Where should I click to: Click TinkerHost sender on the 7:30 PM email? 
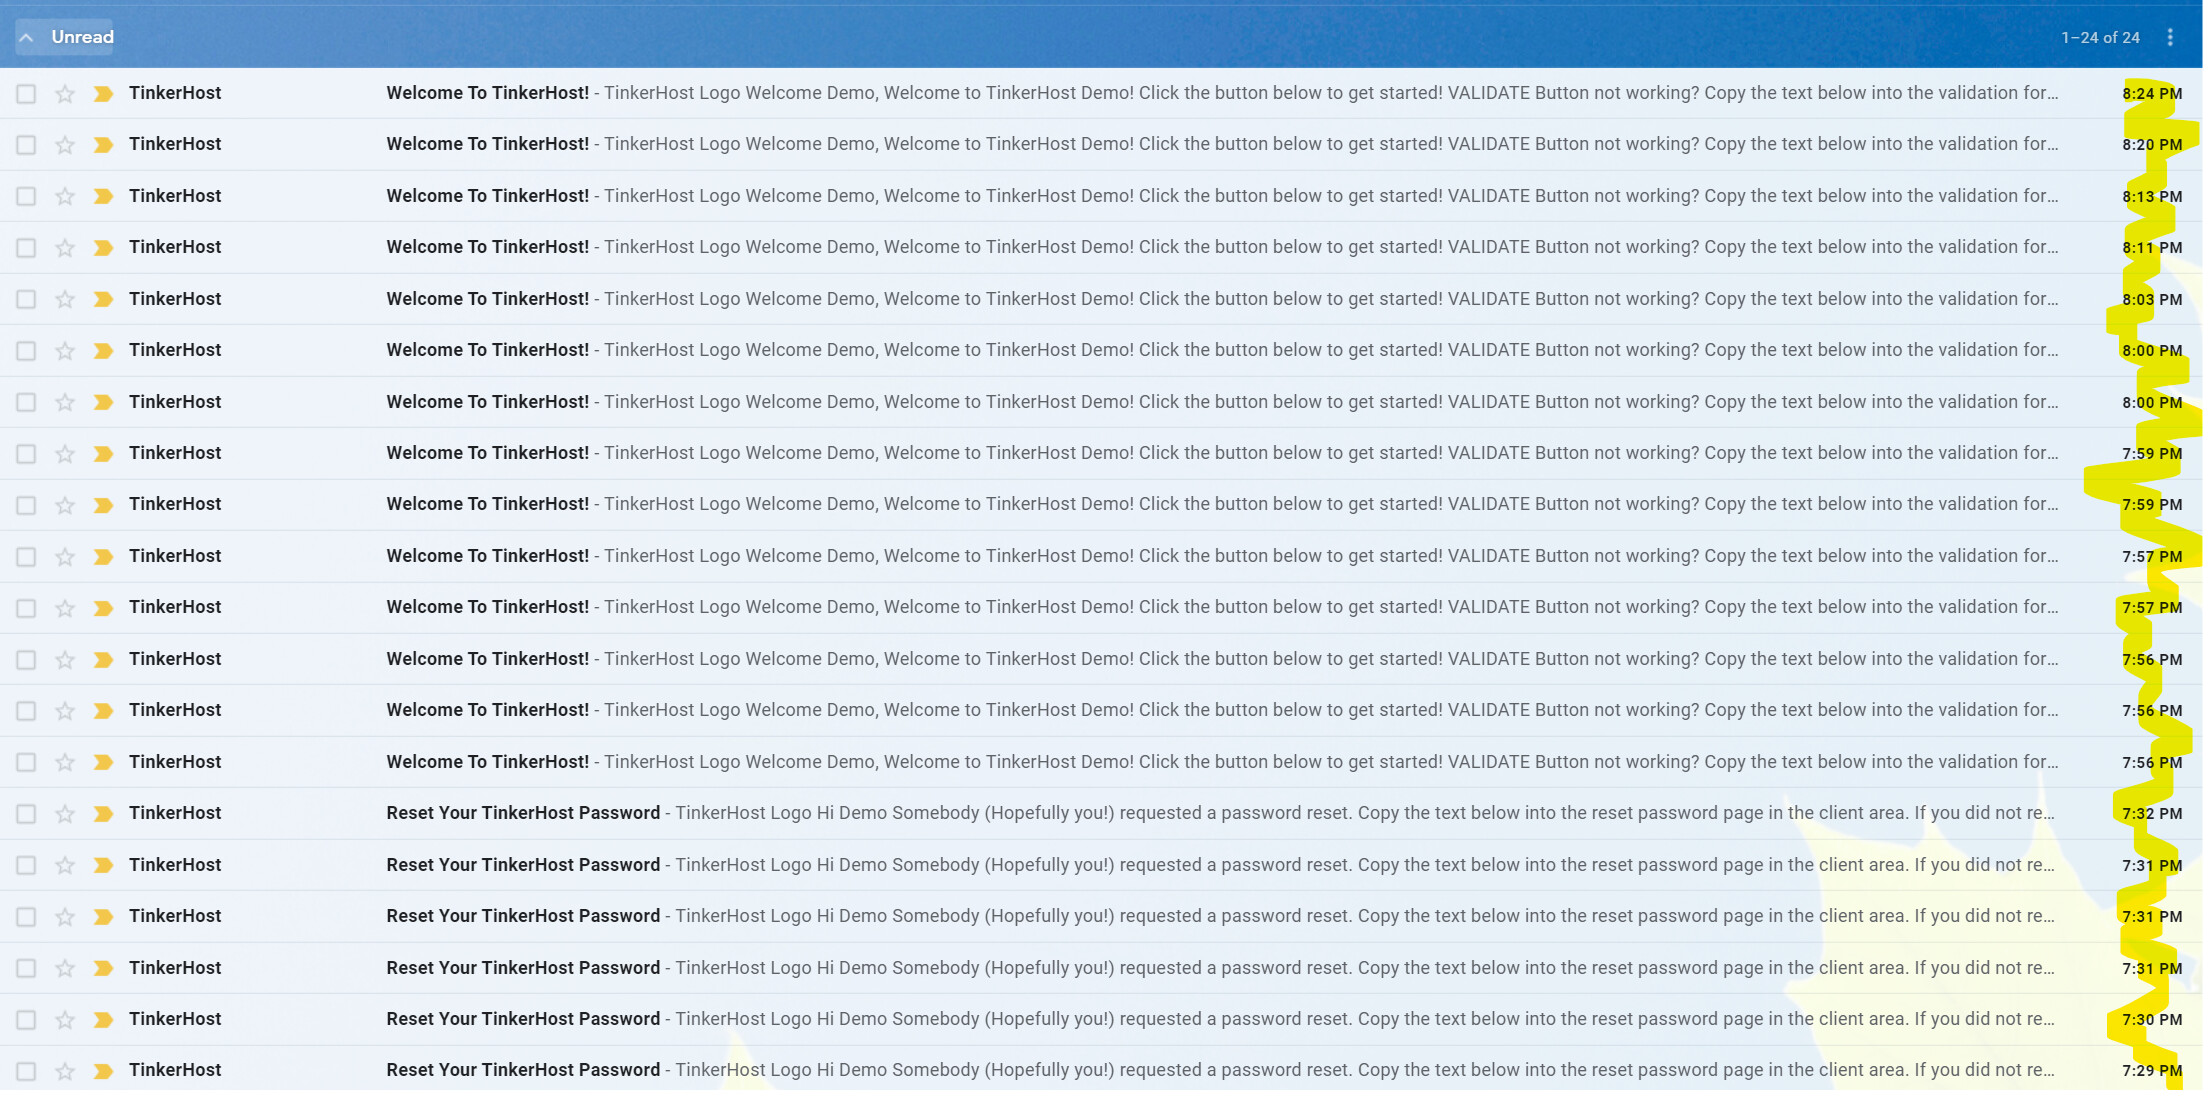tap(175, 1019)
